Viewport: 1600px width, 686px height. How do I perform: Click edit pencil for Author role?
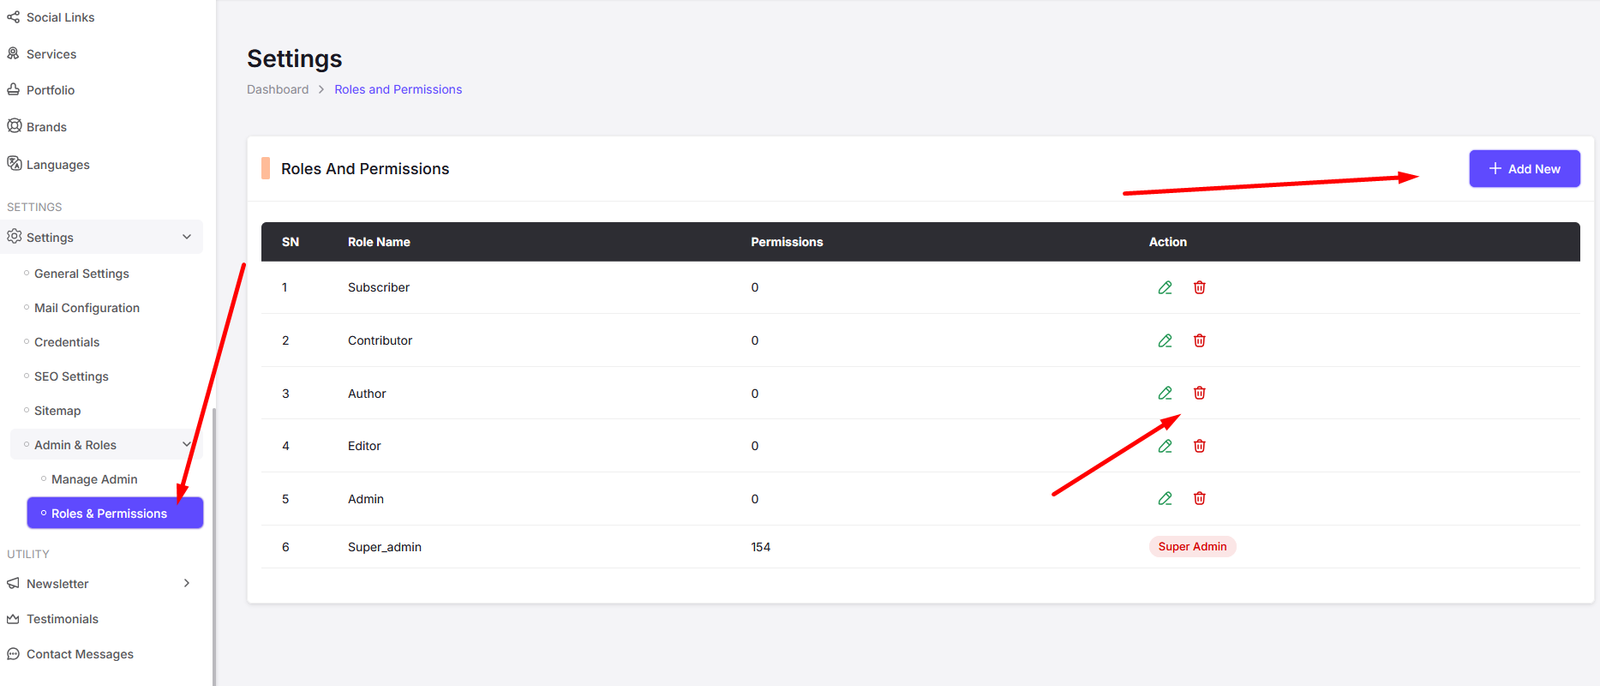point(1165,393)
